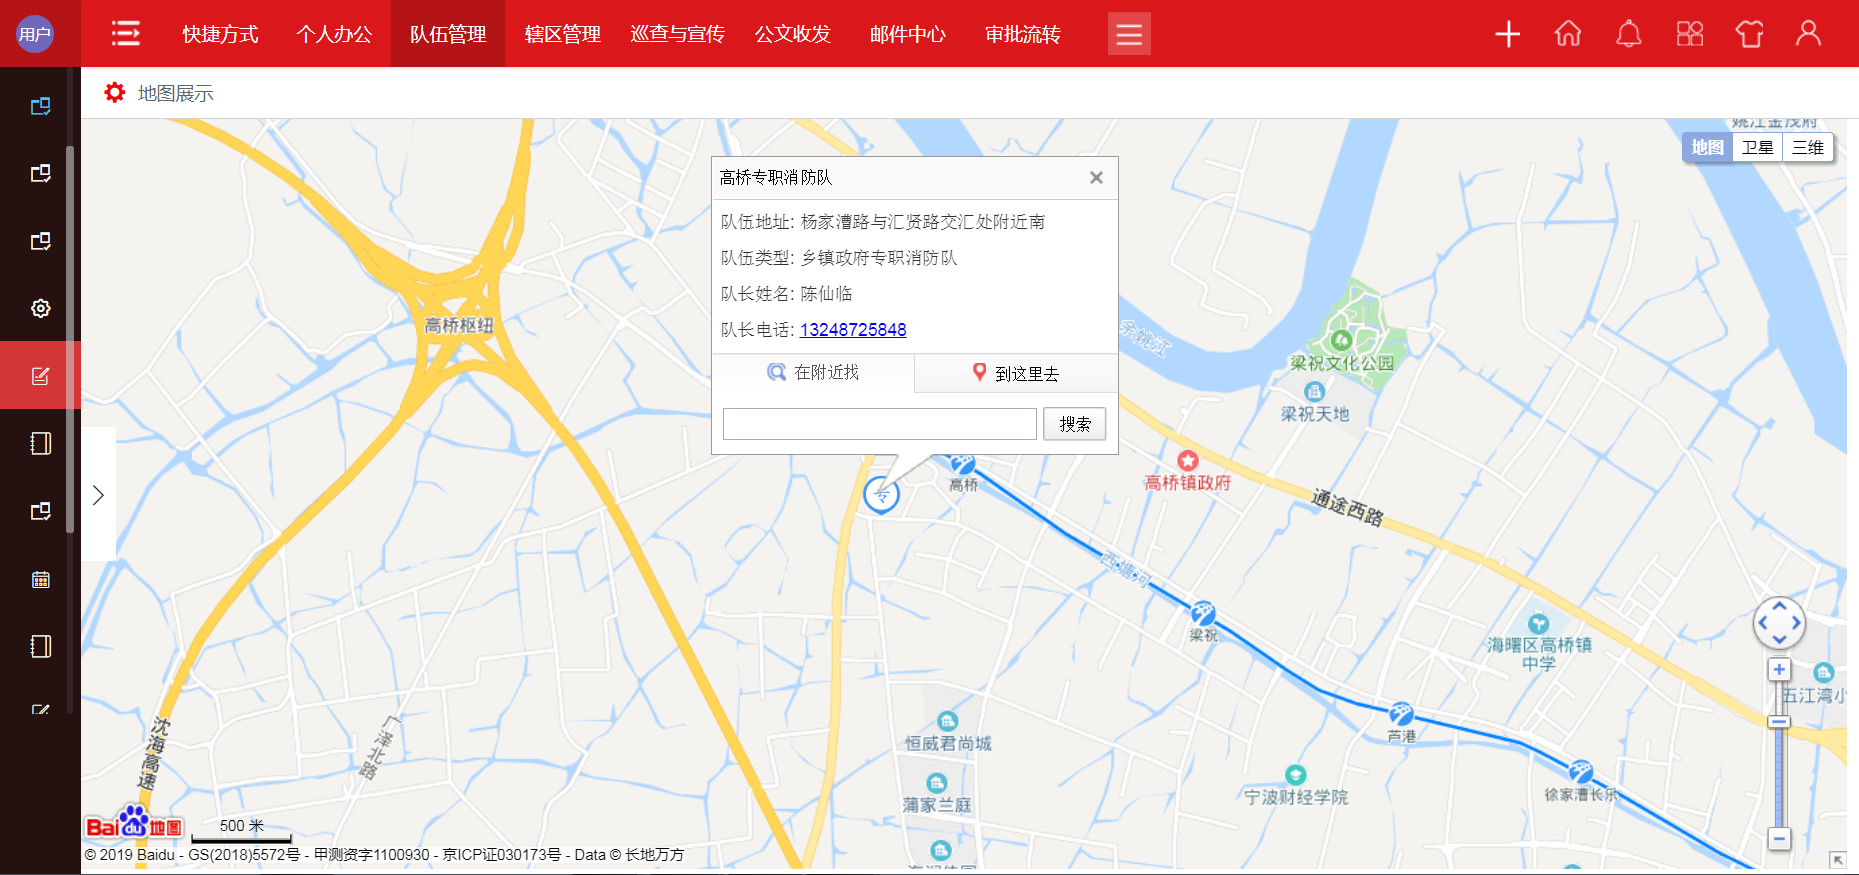The height and width of the screenshot is (875, 1859).
Task: Click the 高桥镇政府 star marker
Action: click(x=1188, y=460)
